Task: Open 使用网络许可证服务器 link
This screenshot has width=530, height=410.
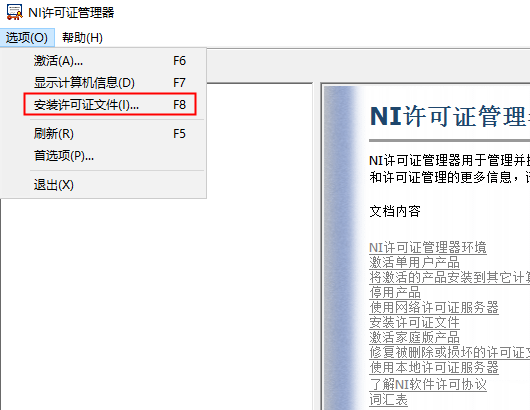Action: [434, 307]
